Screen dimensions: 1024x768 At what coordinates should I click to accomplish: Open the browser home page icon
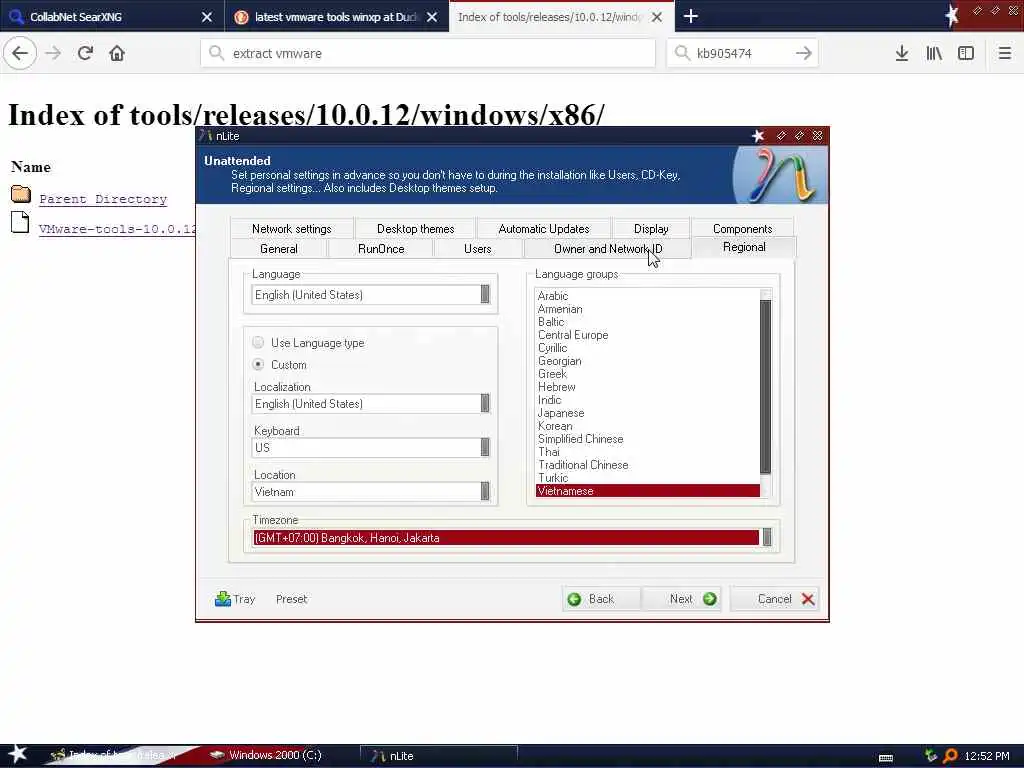click(x=117, y=54)
